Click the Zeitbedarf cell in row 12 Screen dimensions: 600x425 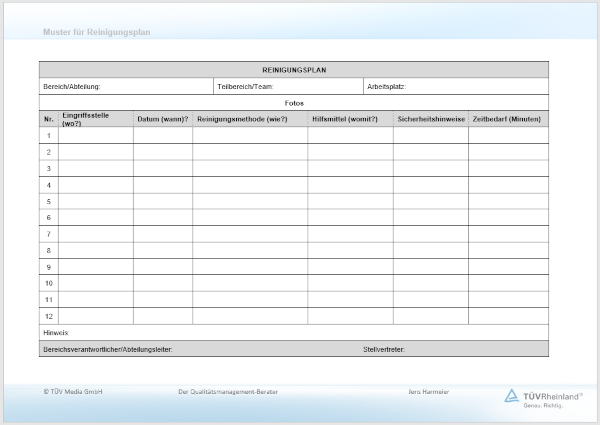(508, 316)
